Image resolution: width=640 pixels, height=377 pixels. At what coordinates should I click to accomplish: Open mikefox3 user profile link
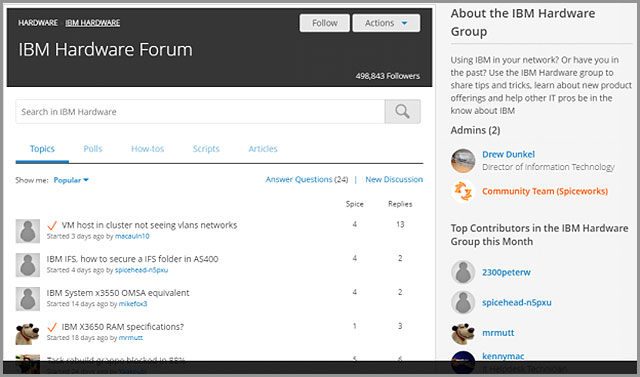133,304
